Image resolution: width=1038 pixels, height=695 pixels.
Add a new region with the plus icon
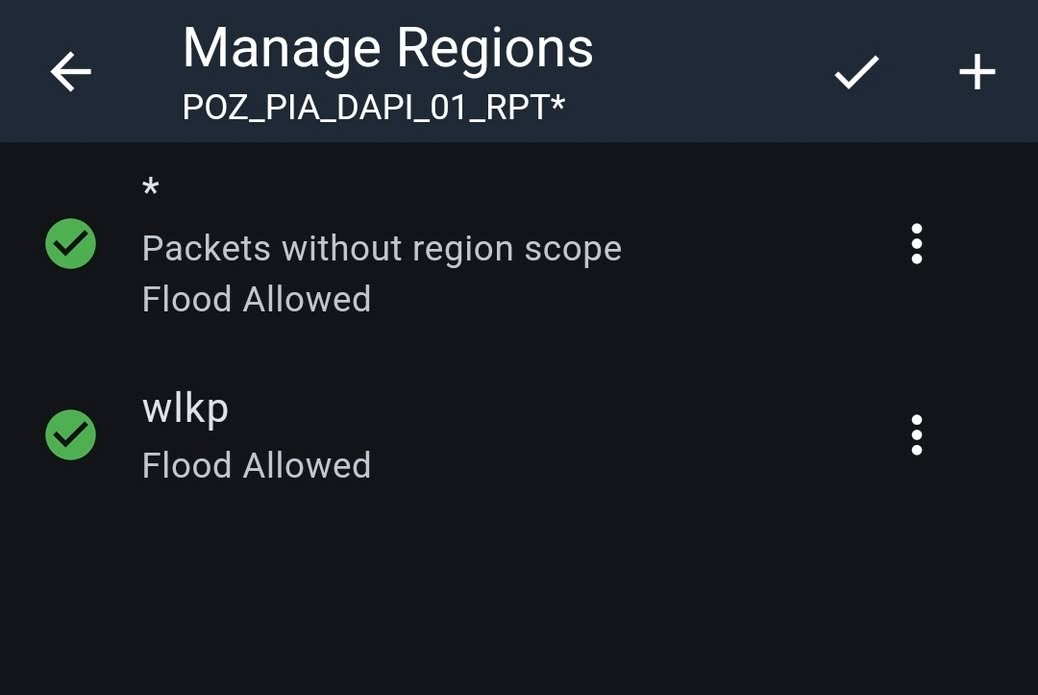point(977,71)
